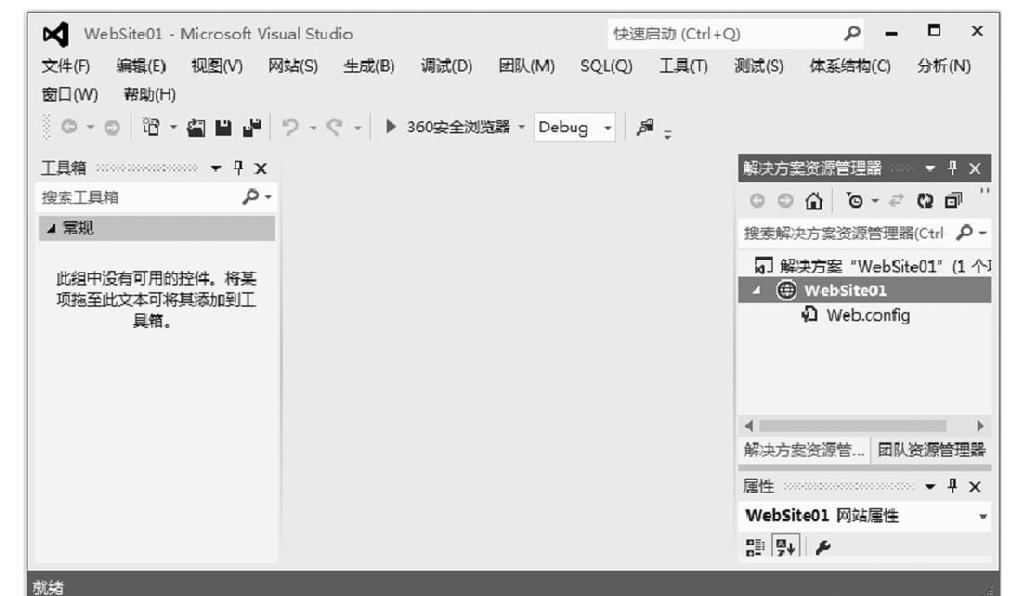The width and height of the screenshot is (1030, 596).
Task: Open the WebSite01 网站属性 object dropdown
Action: (x=983, y=516)
